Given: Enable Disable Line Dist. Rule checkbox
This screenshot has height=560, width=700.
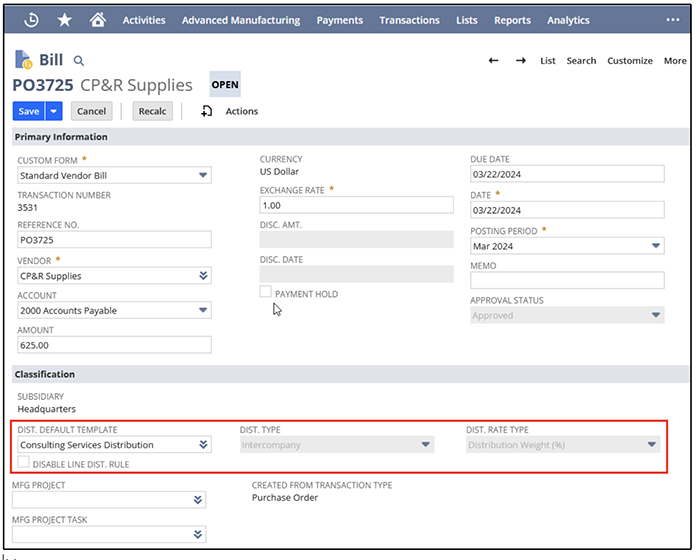Looking at the screenshot, I should point(24,463).
